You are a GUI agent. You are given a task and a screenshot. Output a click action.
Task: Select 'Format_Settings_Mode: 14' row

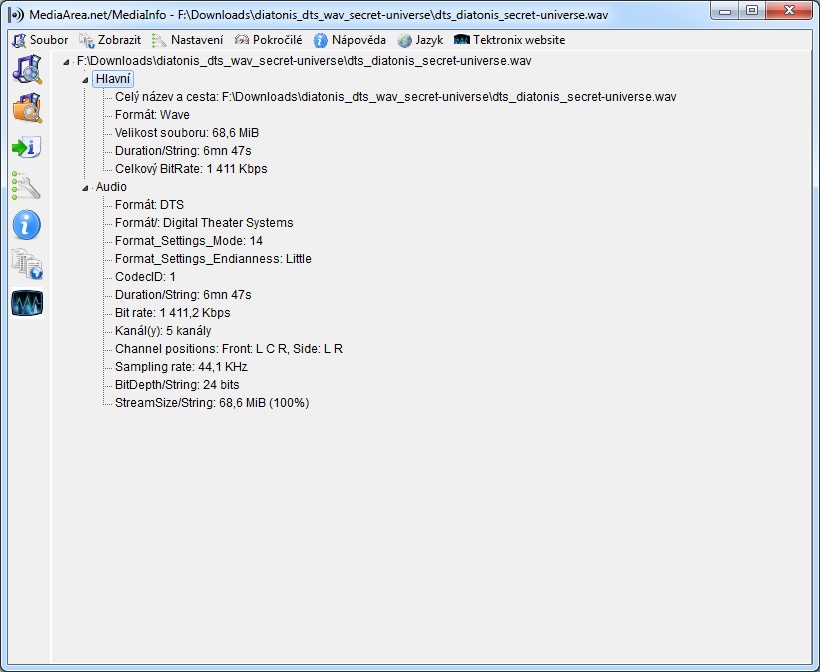(189, 241)
